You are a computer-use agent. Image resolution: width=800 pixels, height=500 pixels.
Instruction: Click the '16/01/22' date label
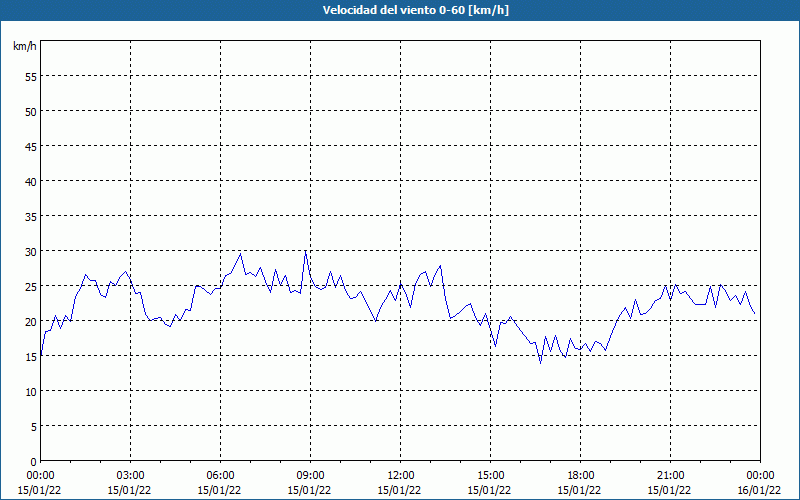[759, 490]
